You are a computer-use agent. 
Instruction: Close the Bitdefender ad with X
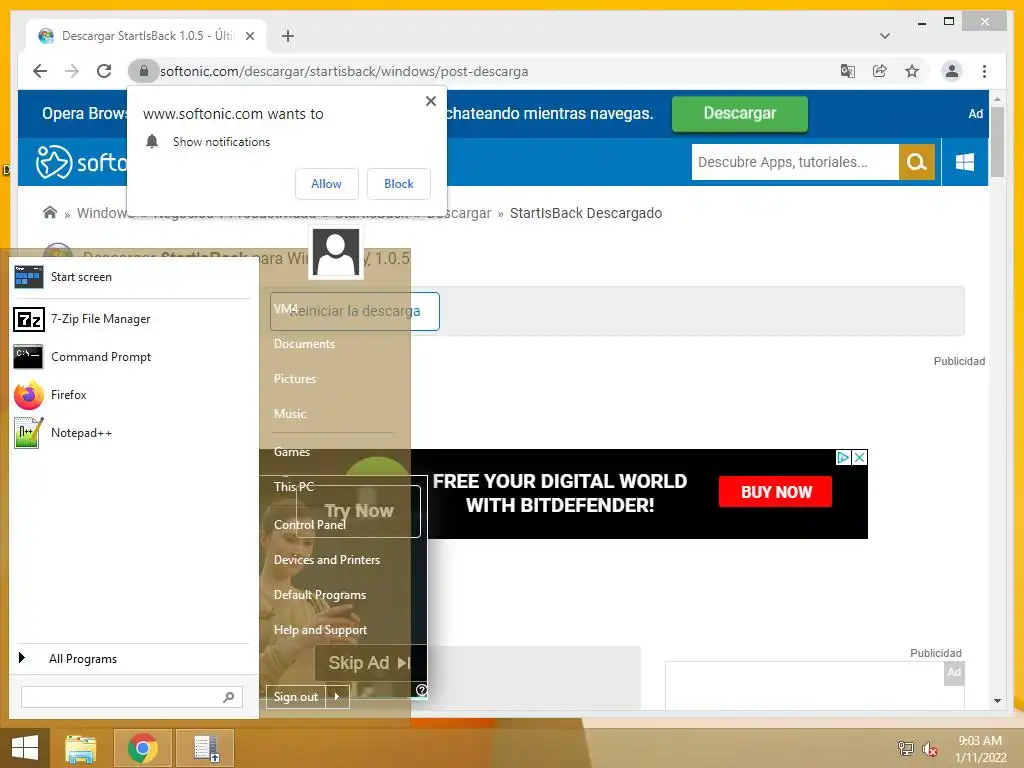coord(860,458)
